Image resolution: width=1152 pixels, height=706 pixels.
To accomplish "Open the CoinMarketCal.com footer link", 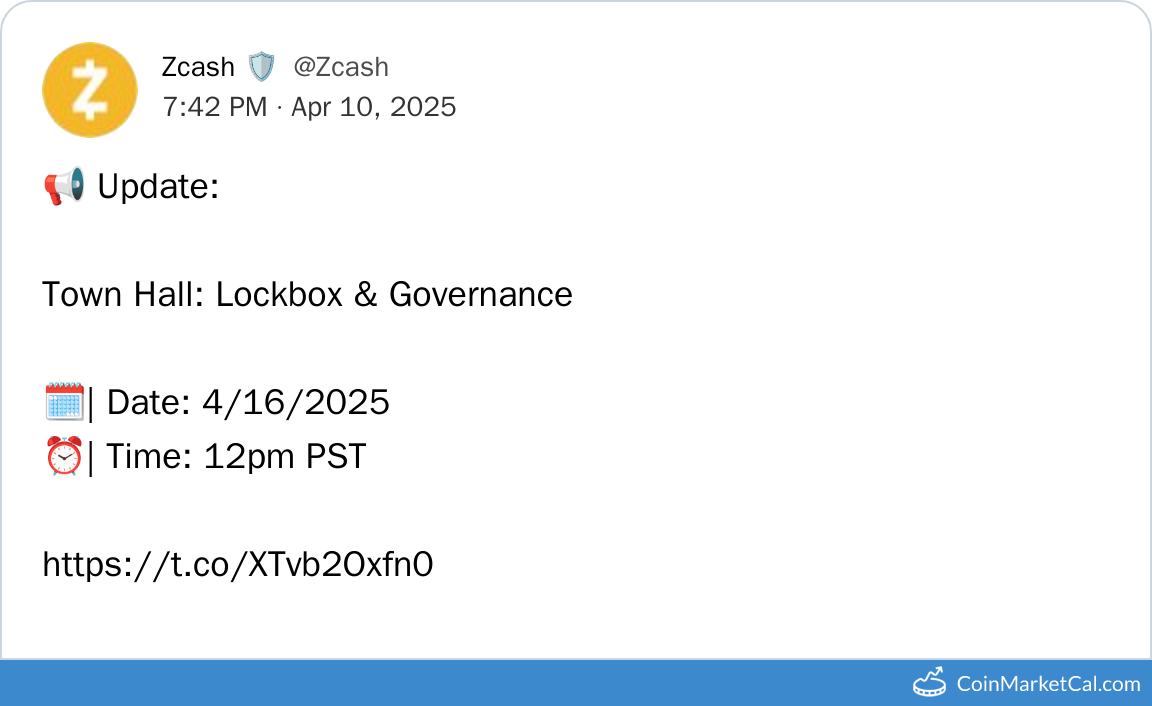I will click(1048, 684).
